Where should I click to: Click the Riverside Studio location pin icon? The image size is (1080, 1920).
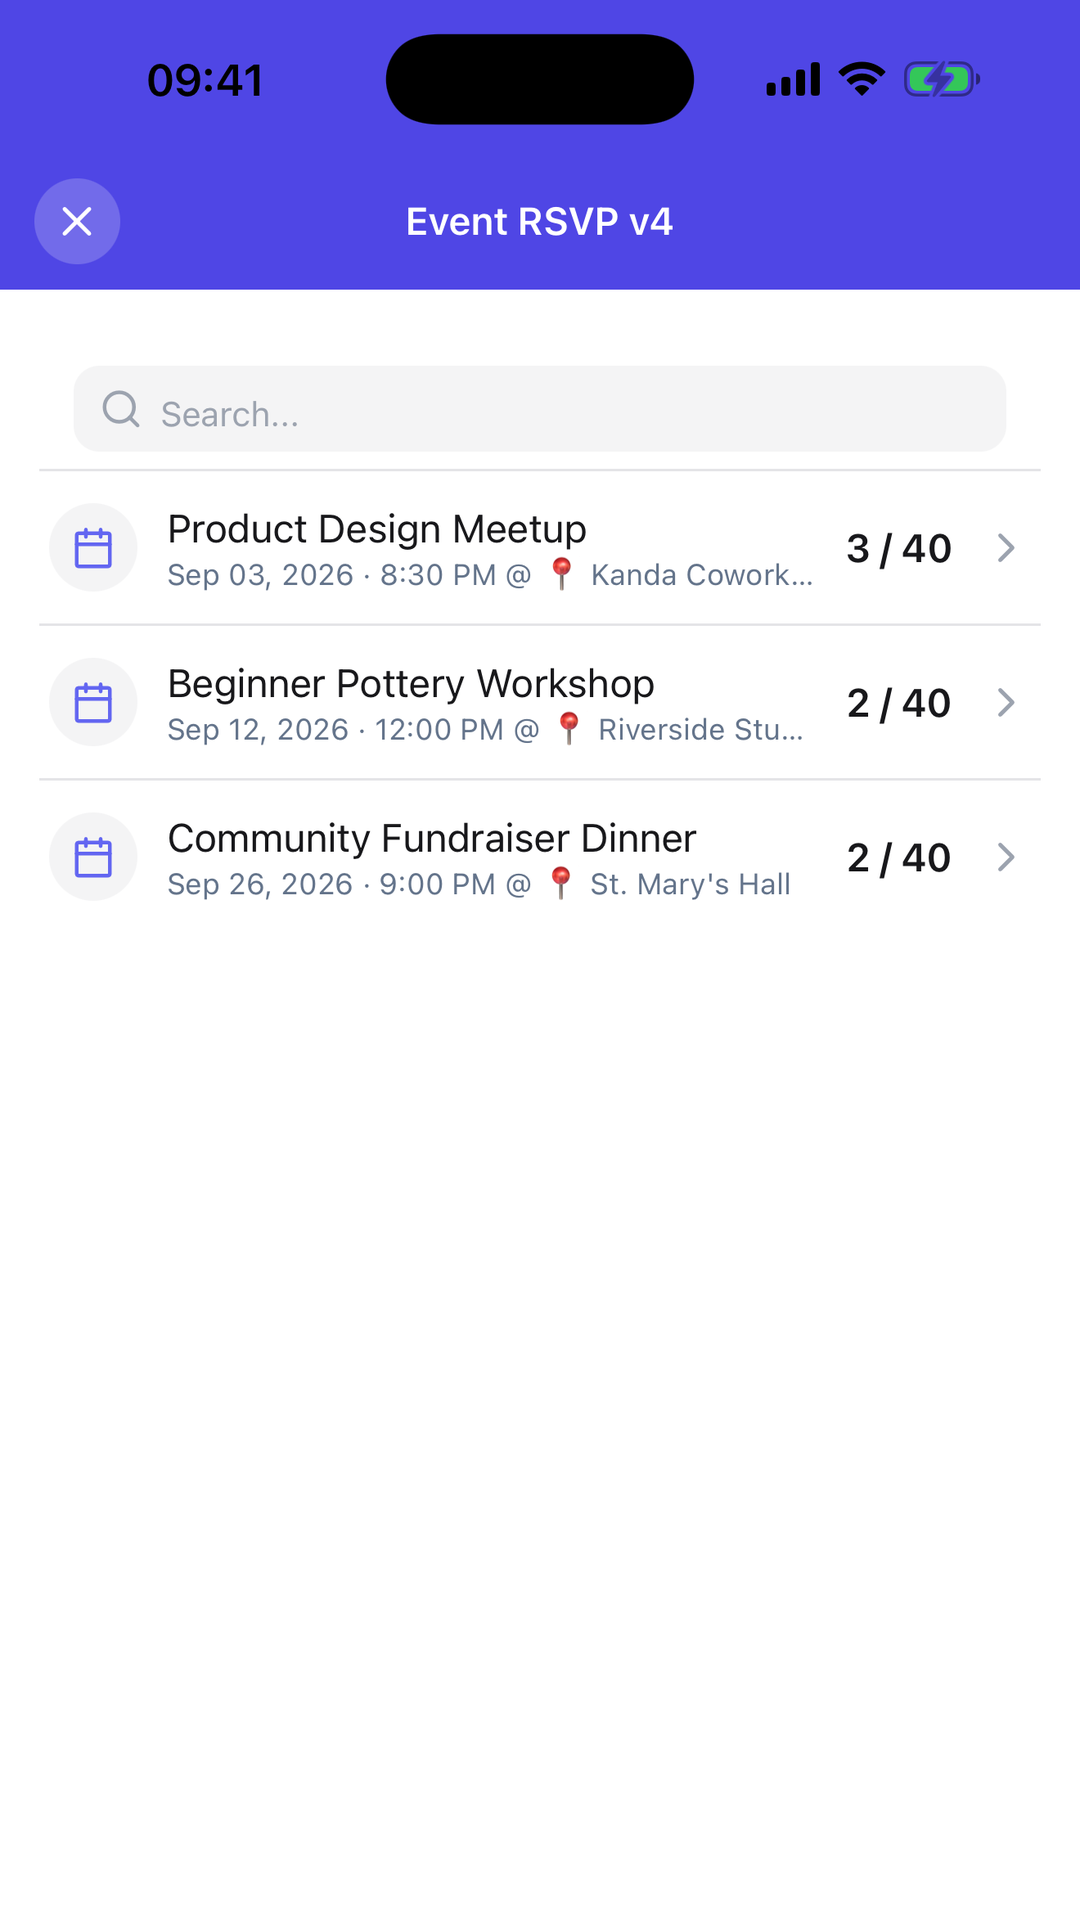pos(569,729)
